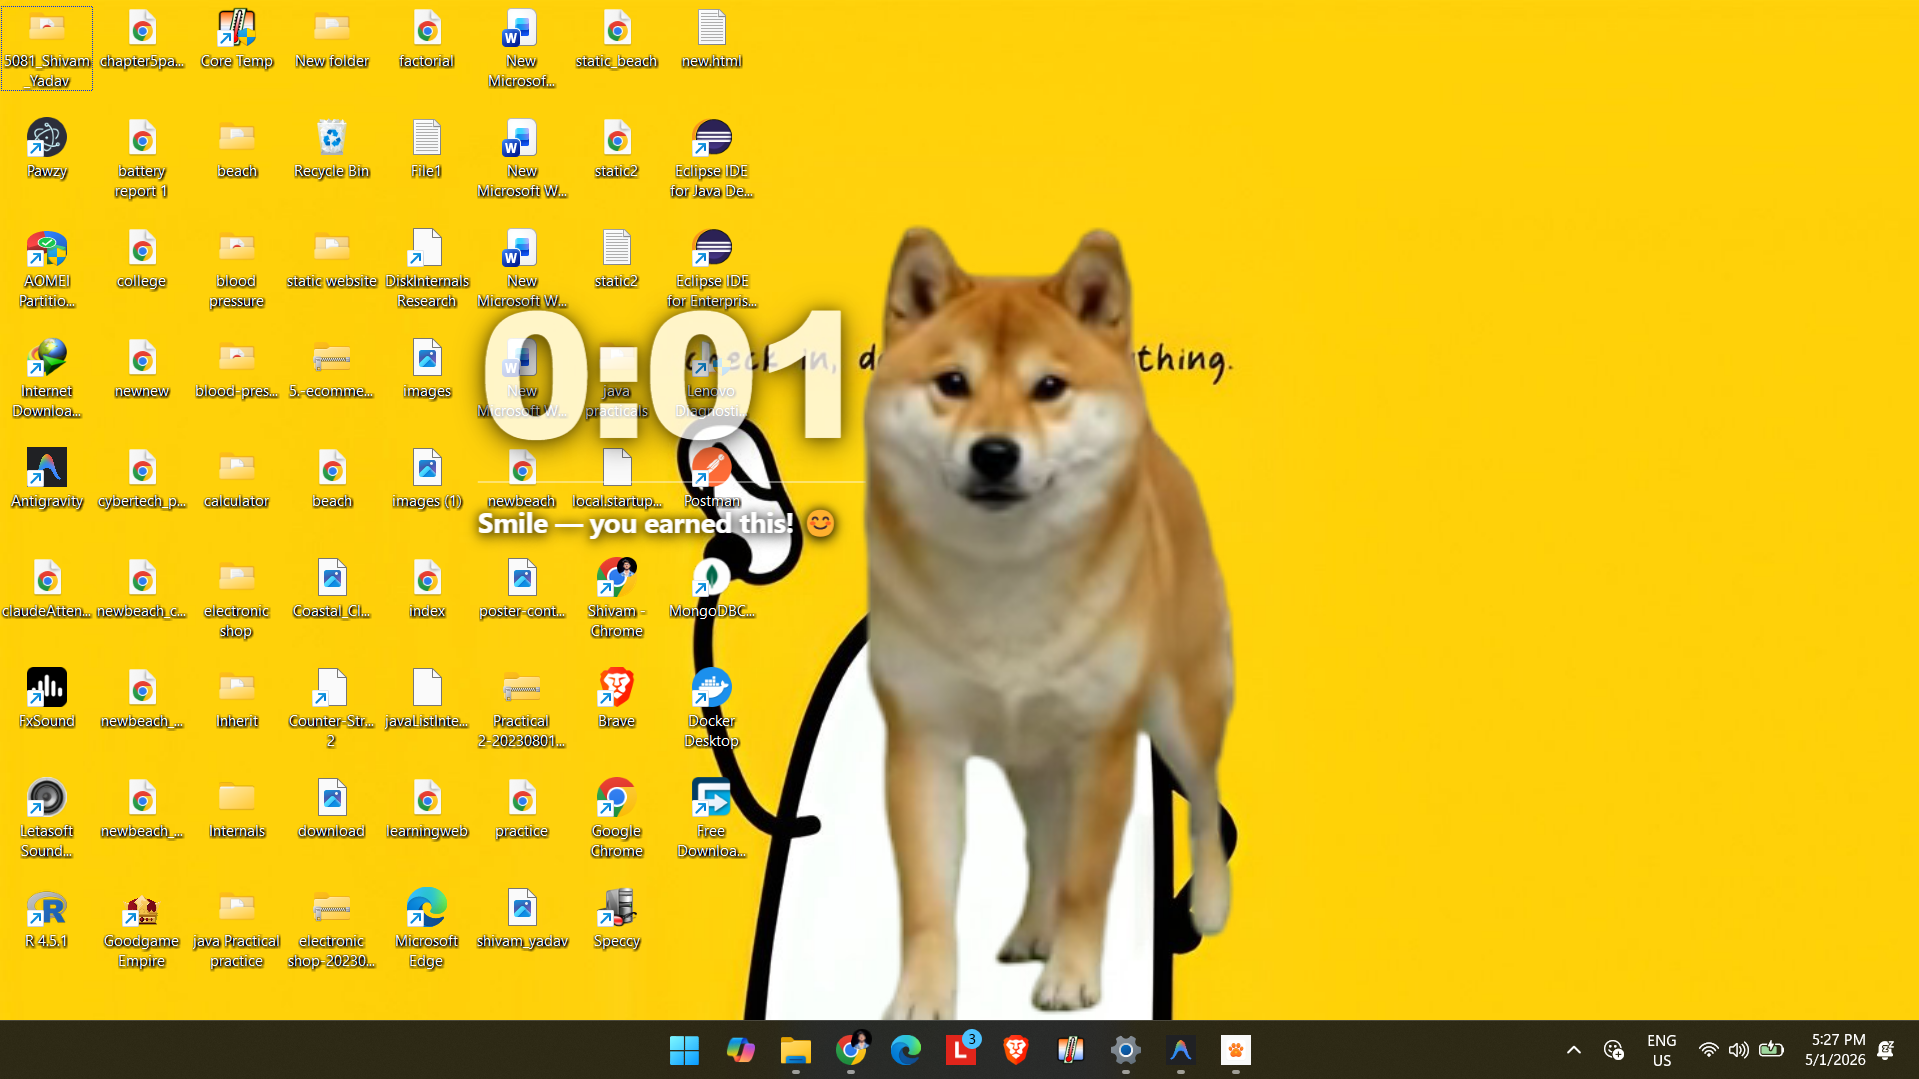This screenshot has width=1919, height=1079.
Task: Click the Docker Desktop shortcut
Action: [x=712, y=709]
